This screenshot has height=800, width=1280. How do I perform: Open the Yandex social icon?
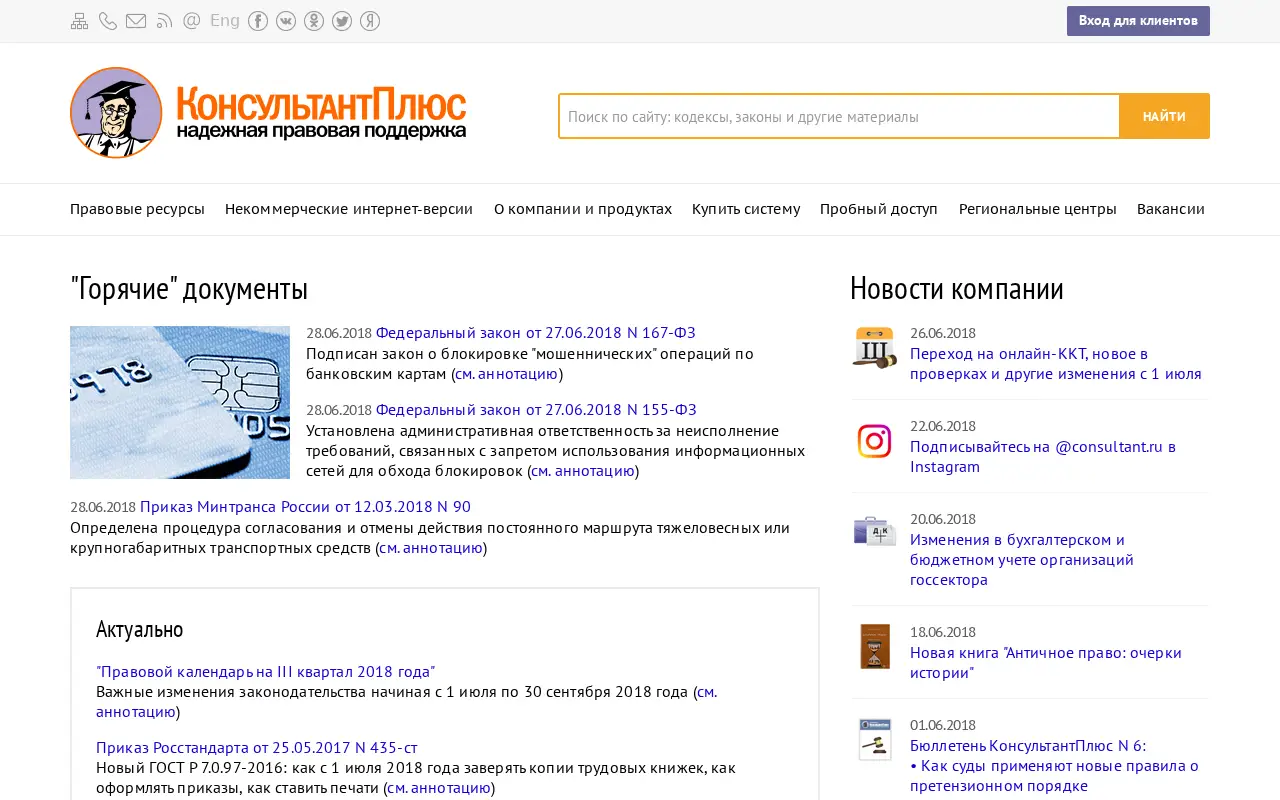[370, 21]
